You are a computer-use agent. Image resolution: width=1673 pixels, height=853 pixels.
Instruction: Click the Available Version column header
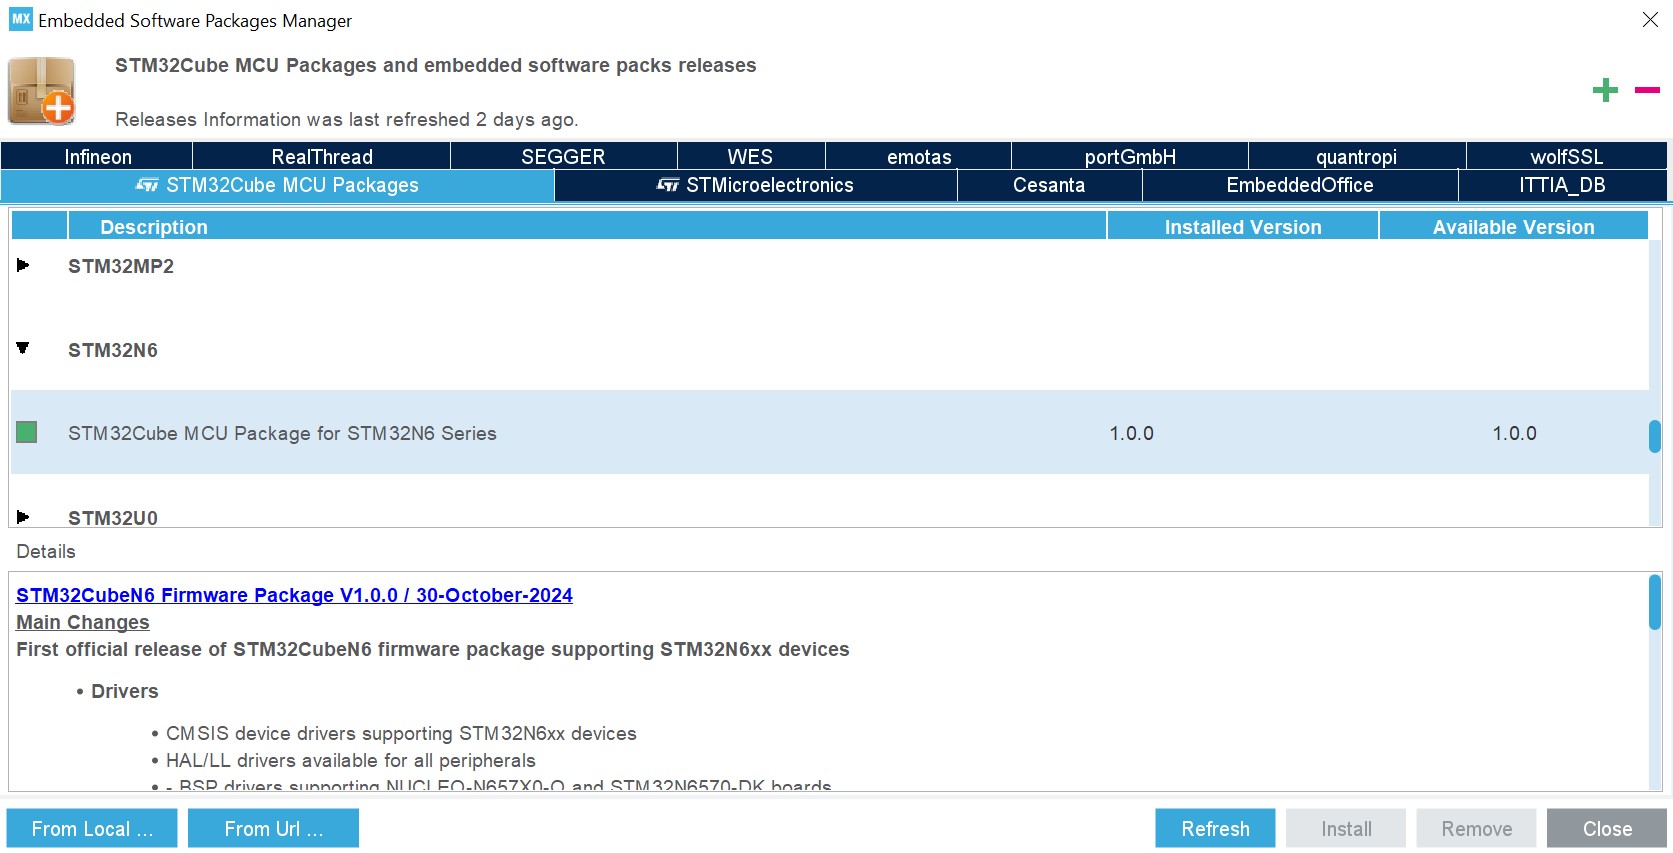point(1513,226)
